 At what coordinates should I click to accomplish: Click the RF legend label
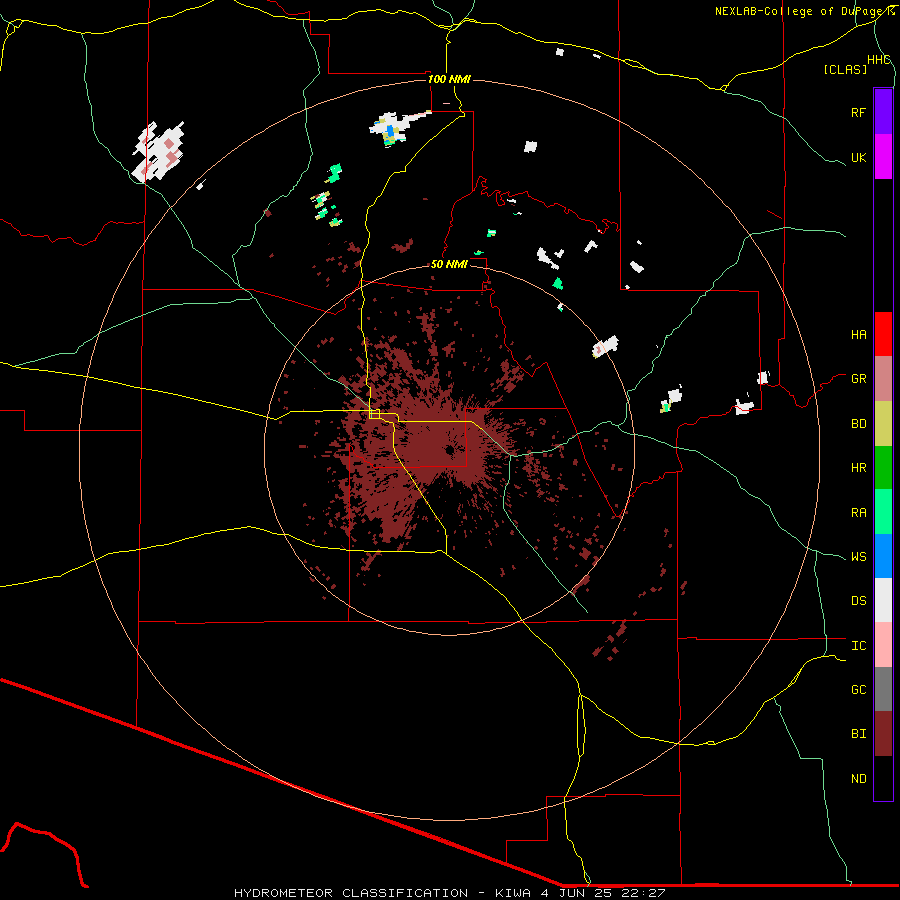[858, 112]
